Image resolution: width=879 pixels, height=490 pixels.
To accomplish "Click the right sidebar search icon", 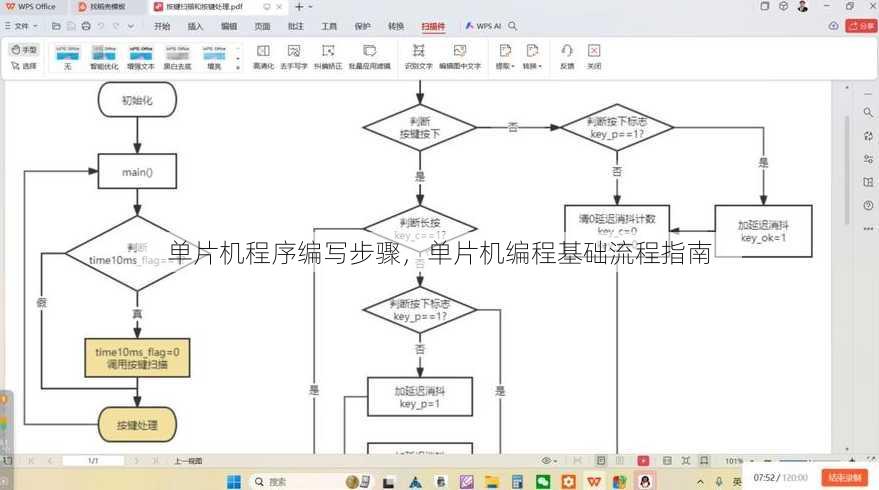I will point(868,113).
